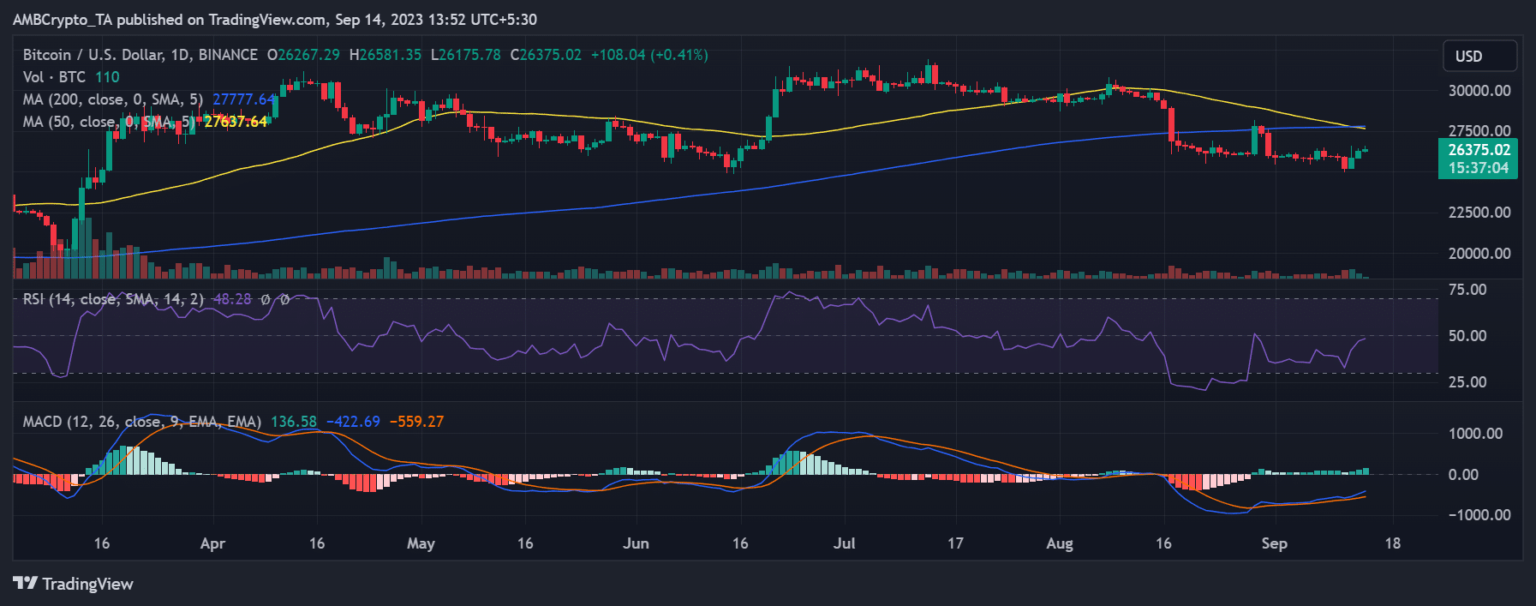Click the Apr date on time axis
The width and height of the screenshot is (1536, 606).
pyautogui.click(x=211, y=545)
